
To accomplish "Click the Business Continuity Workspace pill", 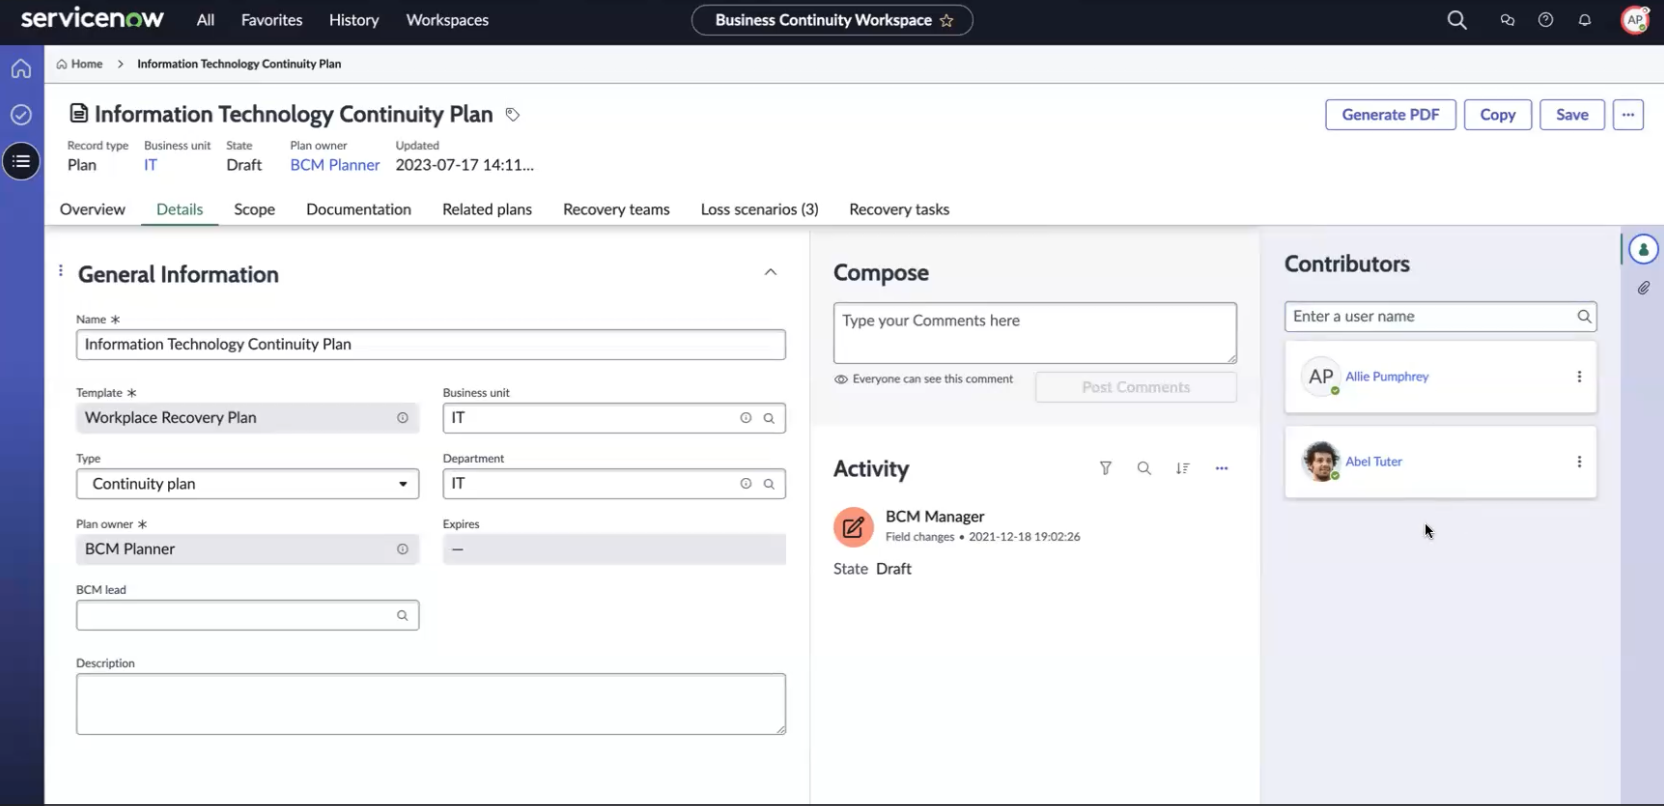I will pyautogui.click(x=832, y=20).
